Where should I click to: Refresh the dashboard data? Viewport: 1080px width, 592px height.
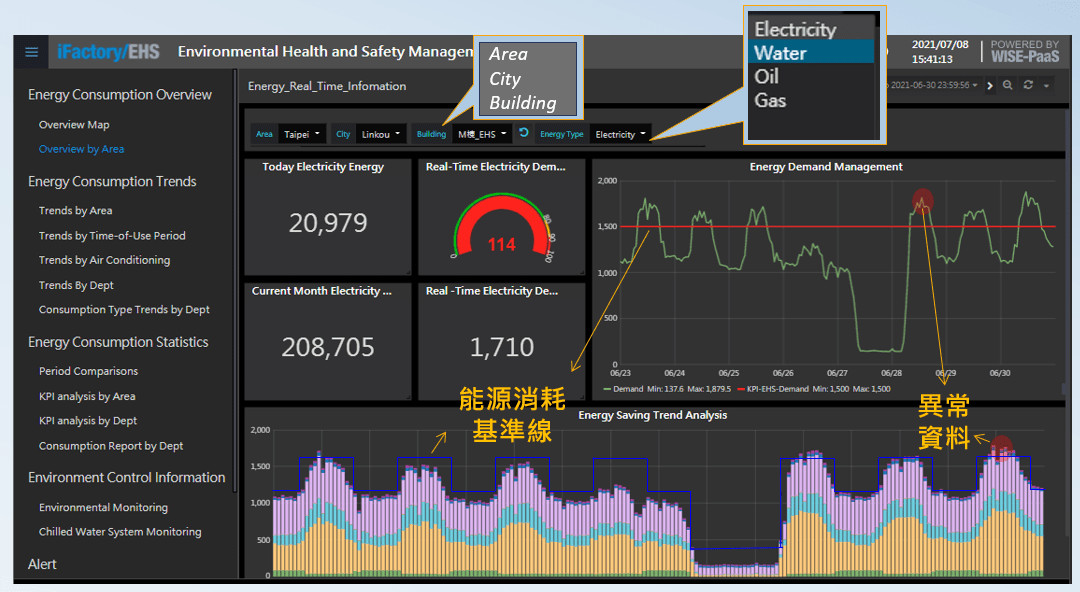coord(1028,85)
